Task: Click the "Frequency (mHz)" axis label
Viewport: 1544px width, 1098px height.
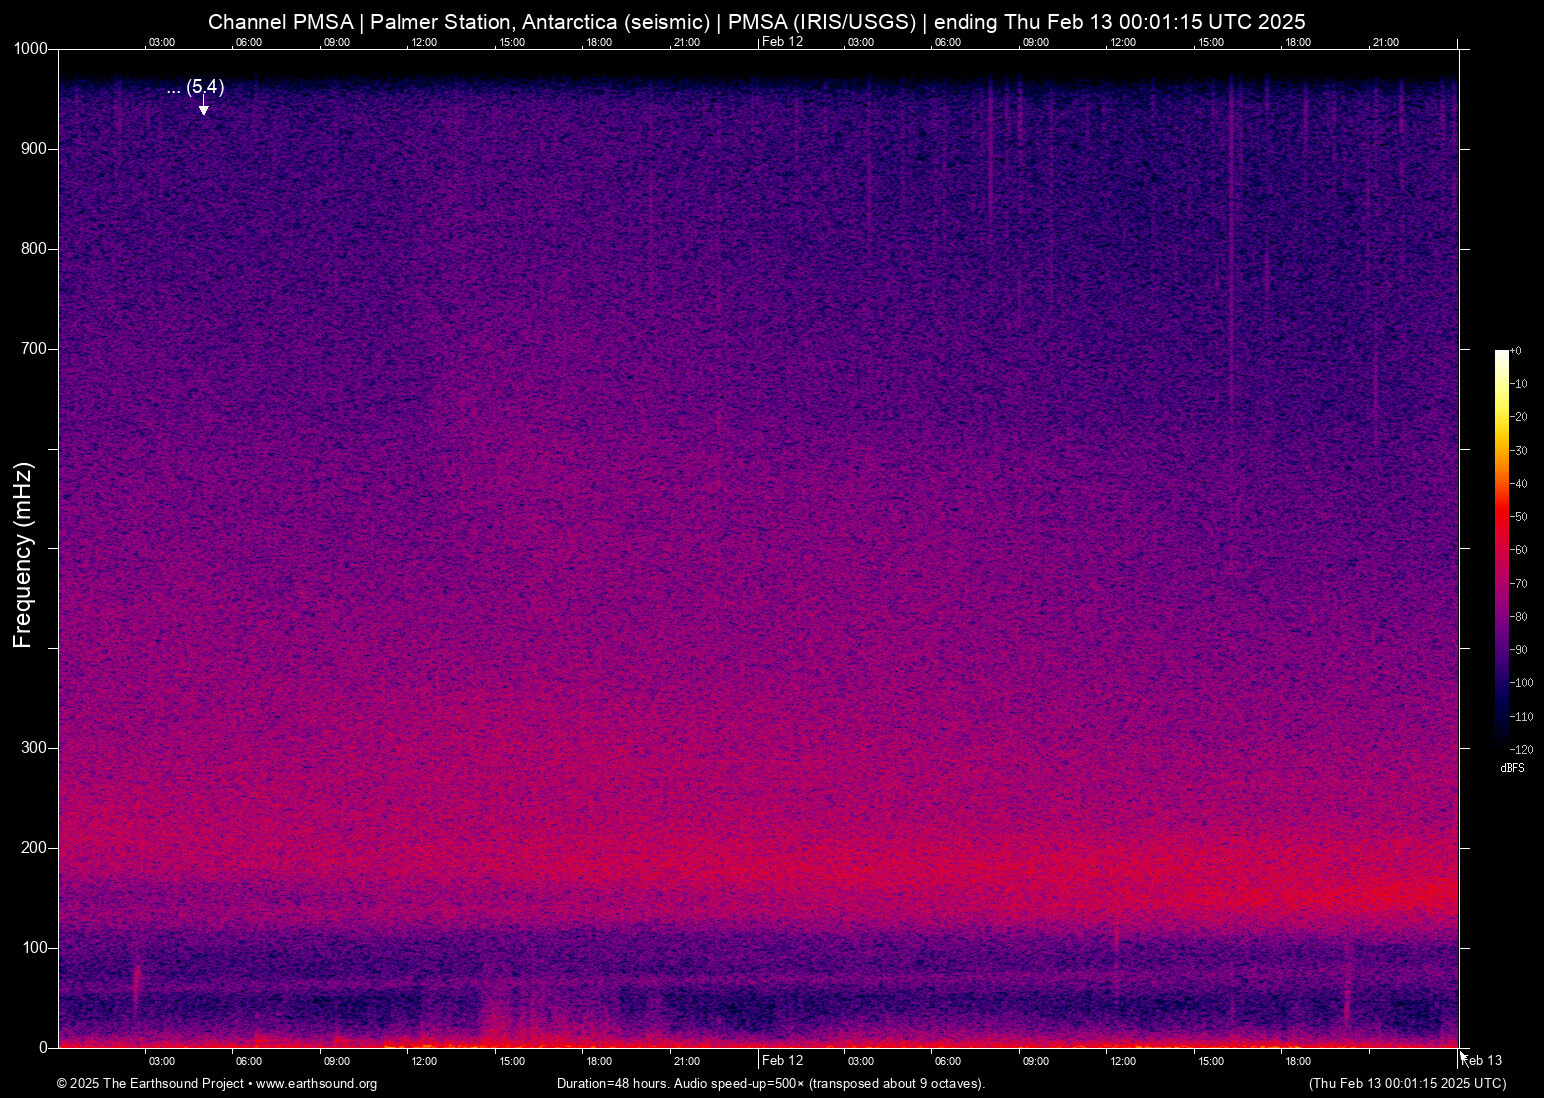Action: tap(23, 555)
